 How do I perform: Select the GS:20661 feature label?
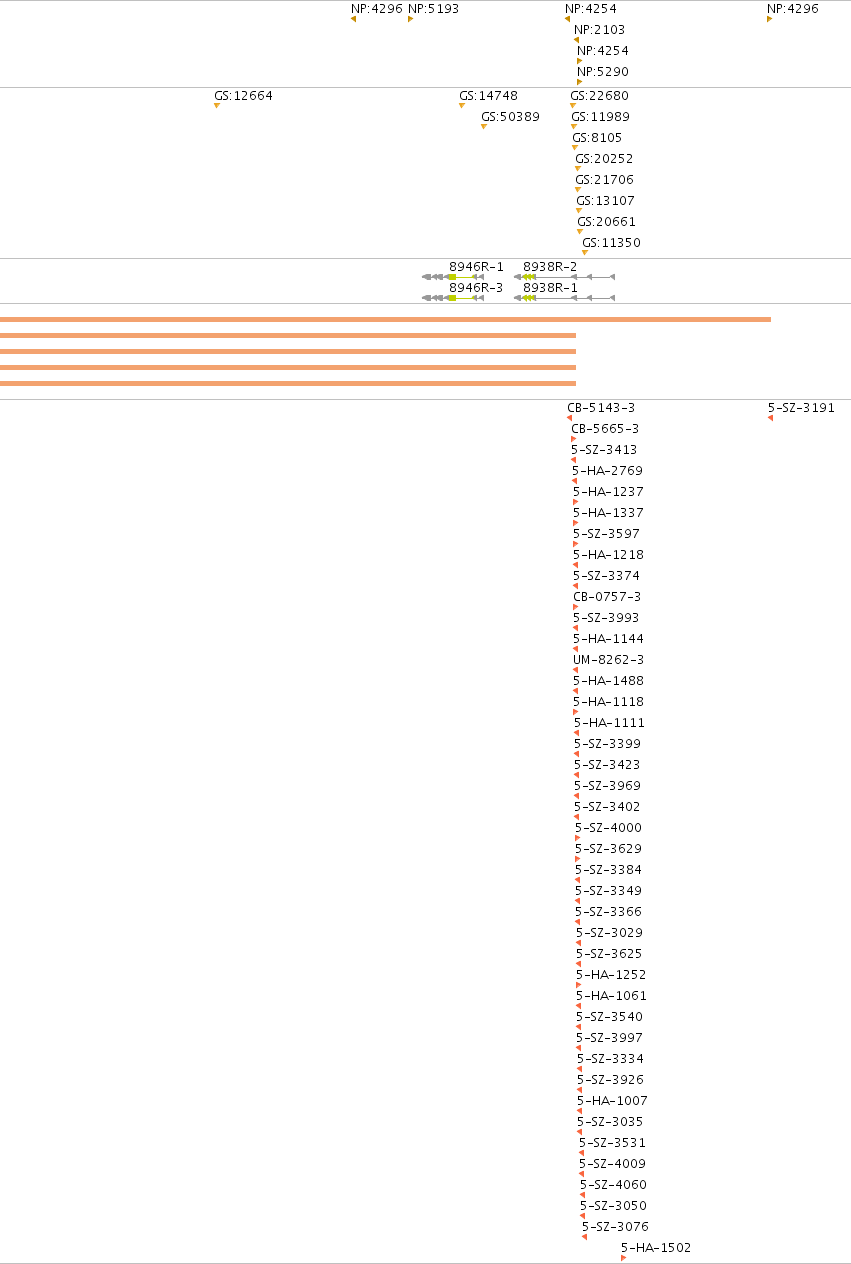pos(606,222)
